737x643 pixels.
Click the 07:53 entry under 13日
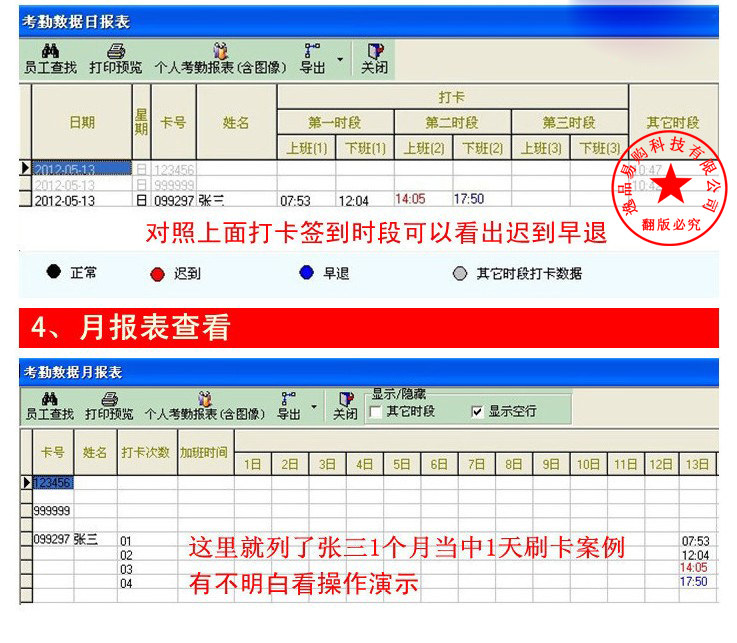coord(696,541)
